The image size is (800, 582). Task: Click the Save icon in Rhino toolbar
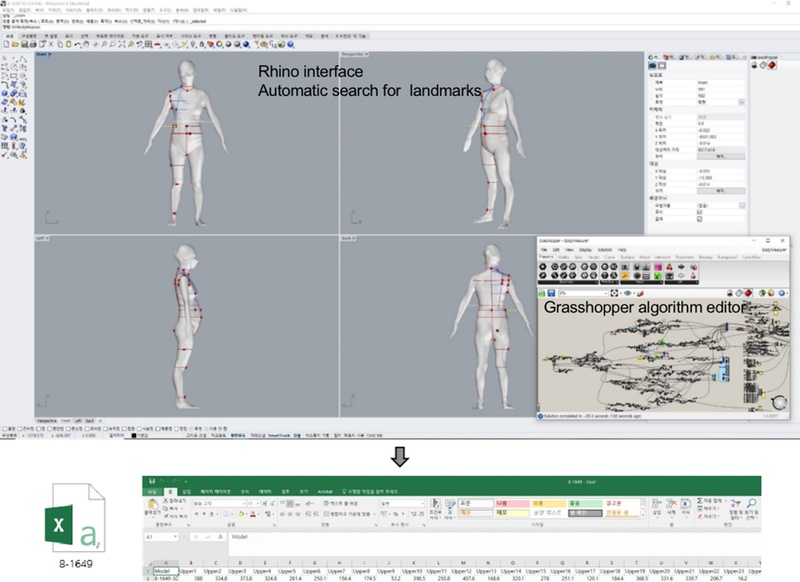click(x=23, y=44)
